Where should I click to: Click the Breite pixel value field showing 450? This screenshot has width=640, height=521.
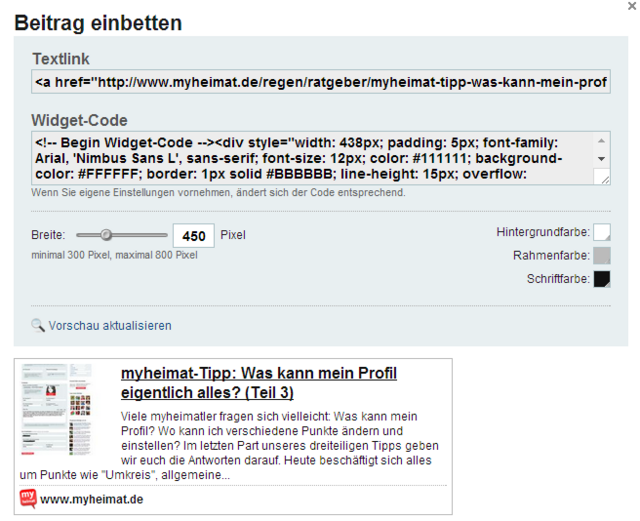193,236
